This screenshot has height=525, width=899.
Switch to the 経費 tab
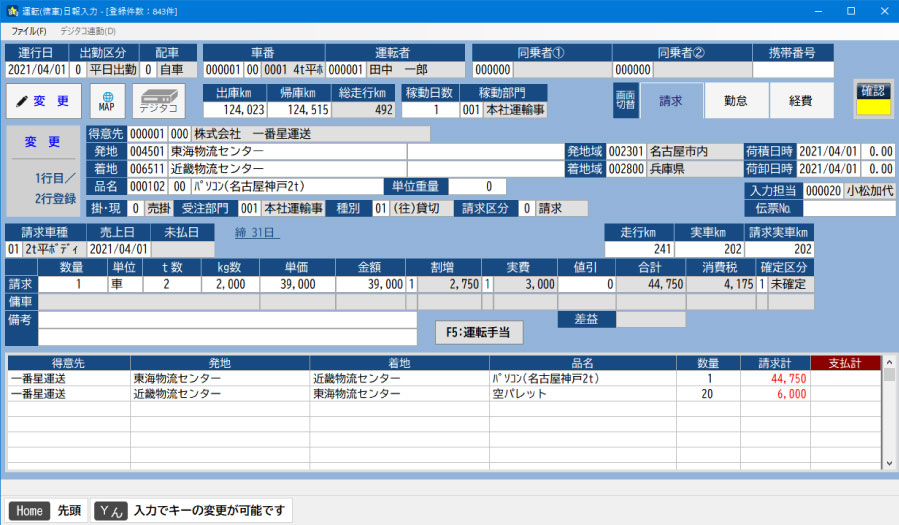tap(800, 101)
